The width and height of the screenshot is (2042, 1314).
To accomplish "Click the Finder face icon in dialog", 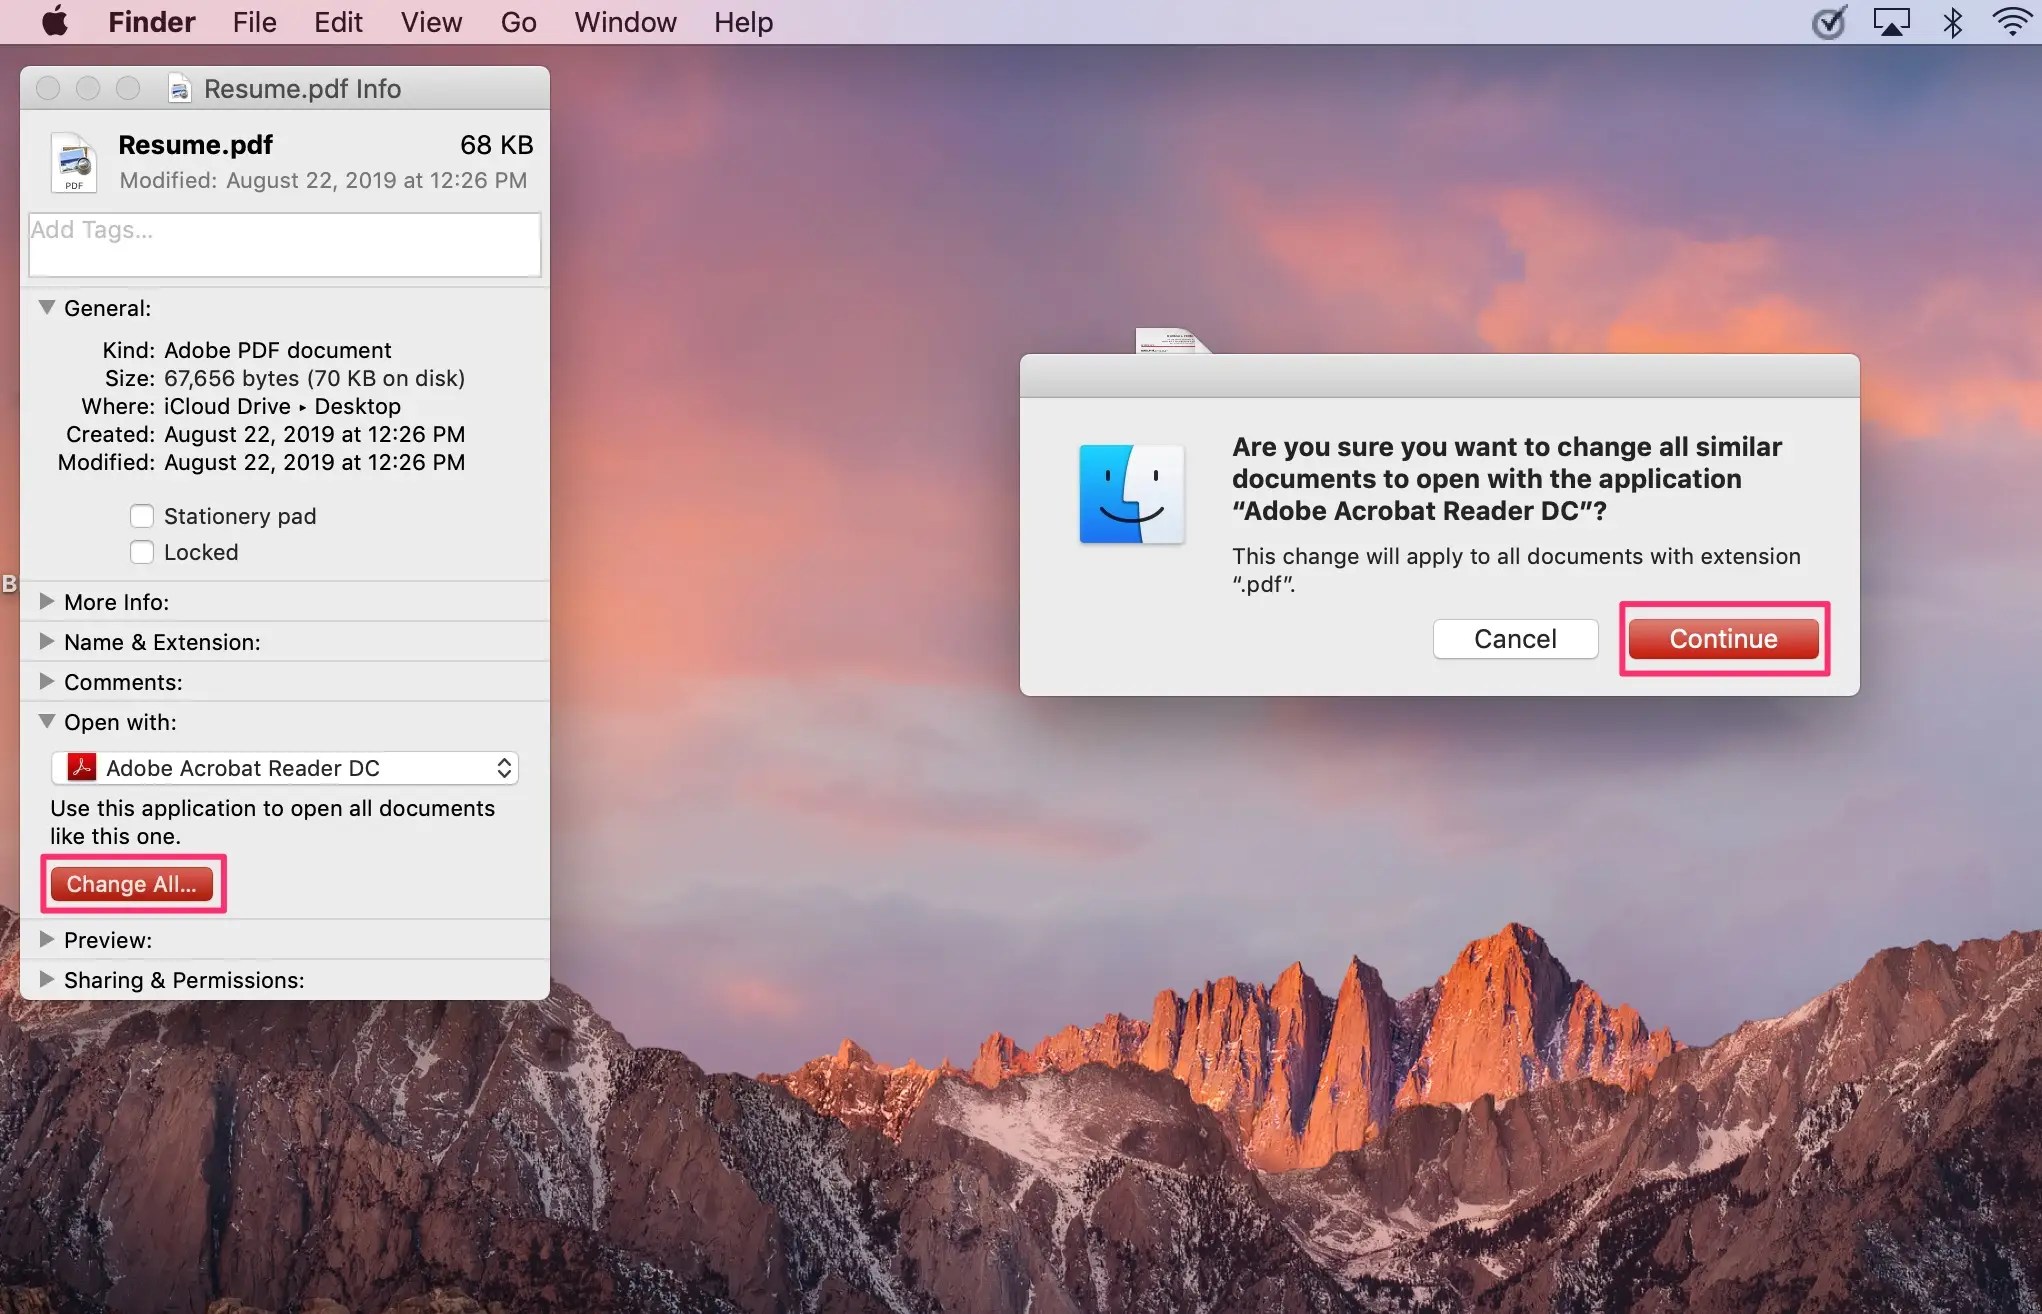I will 1131,494.
